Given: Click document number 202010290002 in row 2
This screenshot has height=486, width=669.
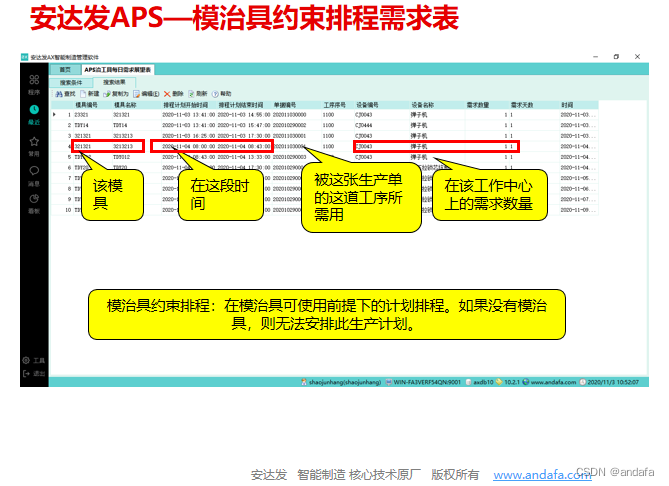Looking at the screenshot, I should (x=290, y=125).
